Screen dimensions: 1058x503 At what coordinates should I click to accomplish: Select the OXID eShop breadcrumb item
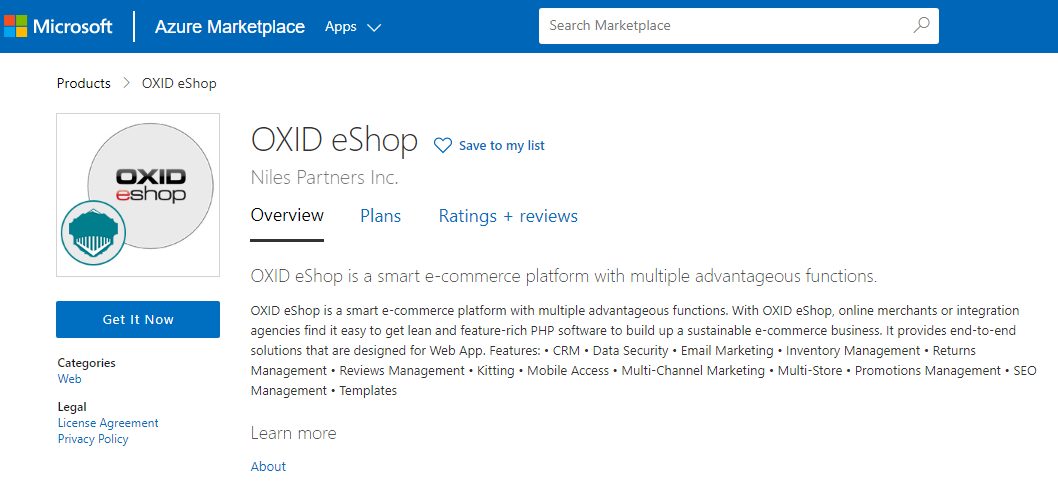(179, 83)
